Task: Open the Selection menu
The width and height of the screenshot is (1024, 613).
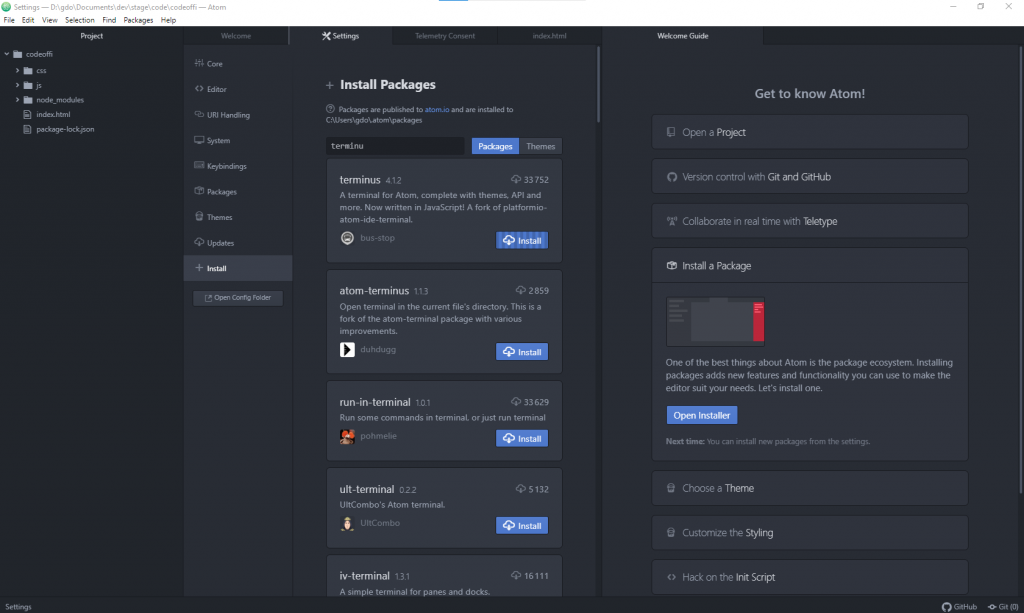Action: [80, 20]
